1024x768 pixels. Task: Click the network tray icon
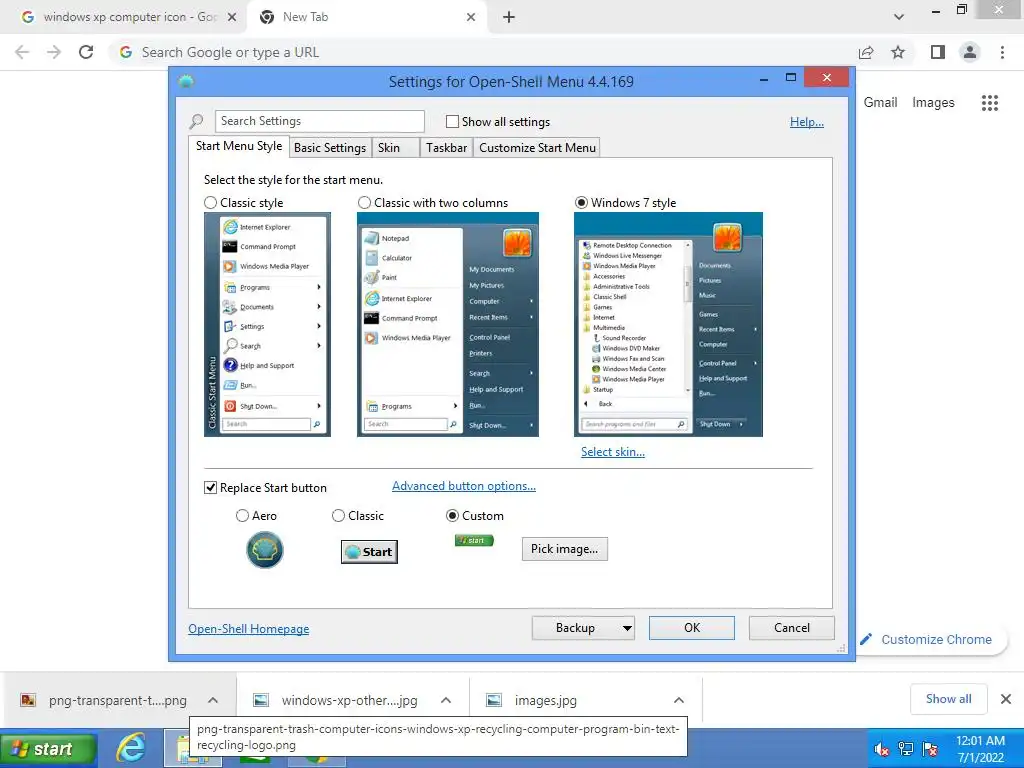click(906, 749)
